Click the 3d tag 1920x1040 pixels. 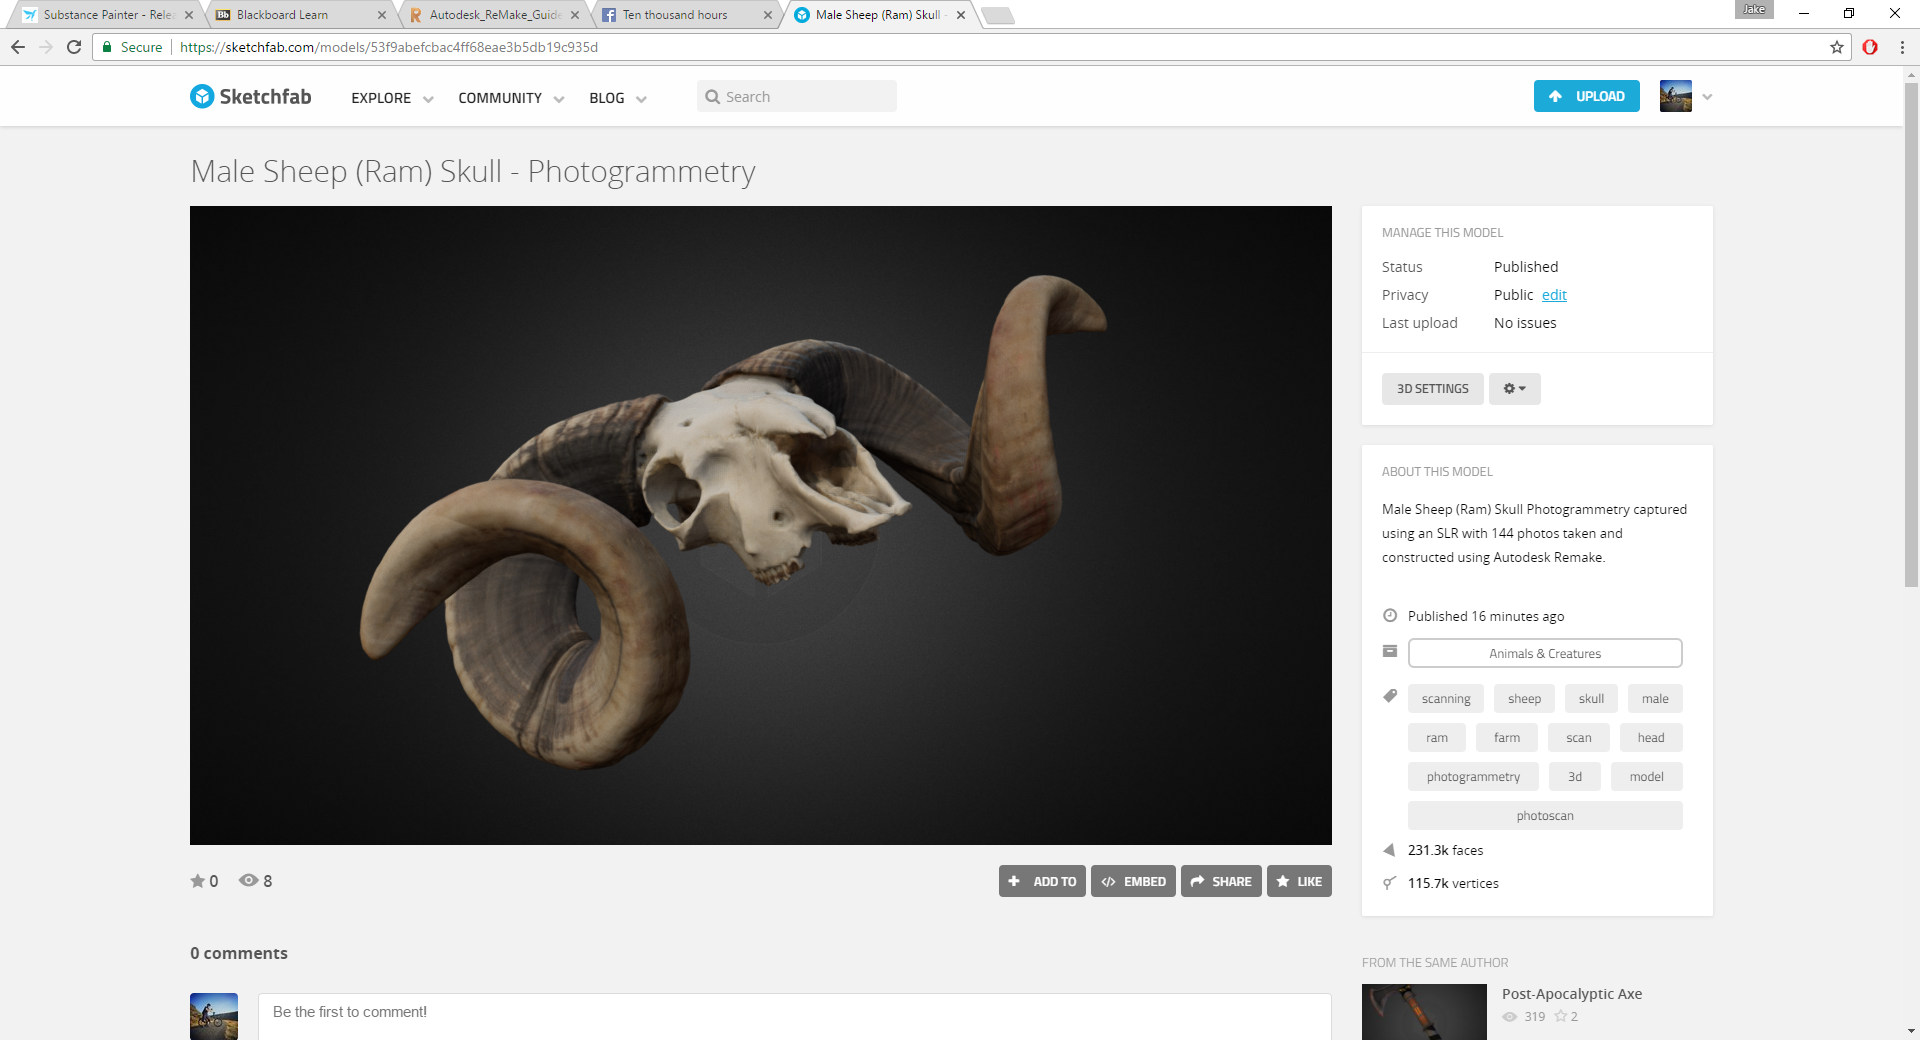coord(1575,776)
